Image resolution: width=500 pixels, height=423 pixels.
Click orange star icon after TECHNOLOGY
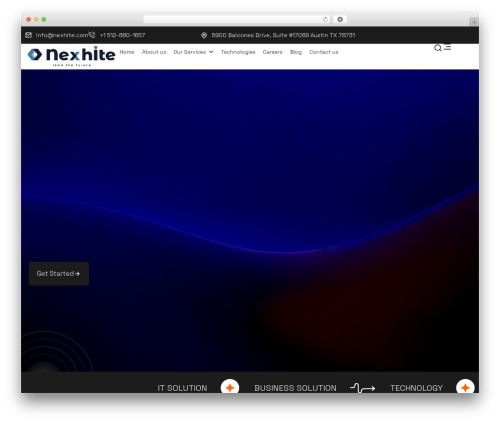[x=465, y=387]
